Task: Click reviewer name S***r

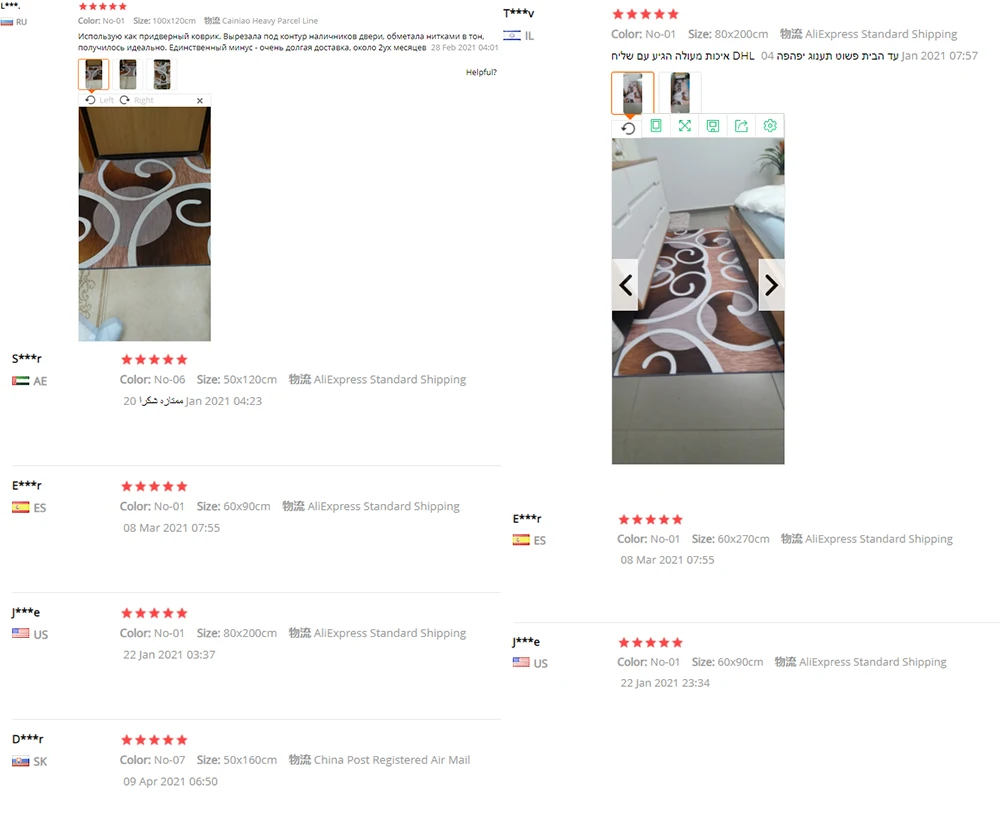Action: tap(27, 358)
